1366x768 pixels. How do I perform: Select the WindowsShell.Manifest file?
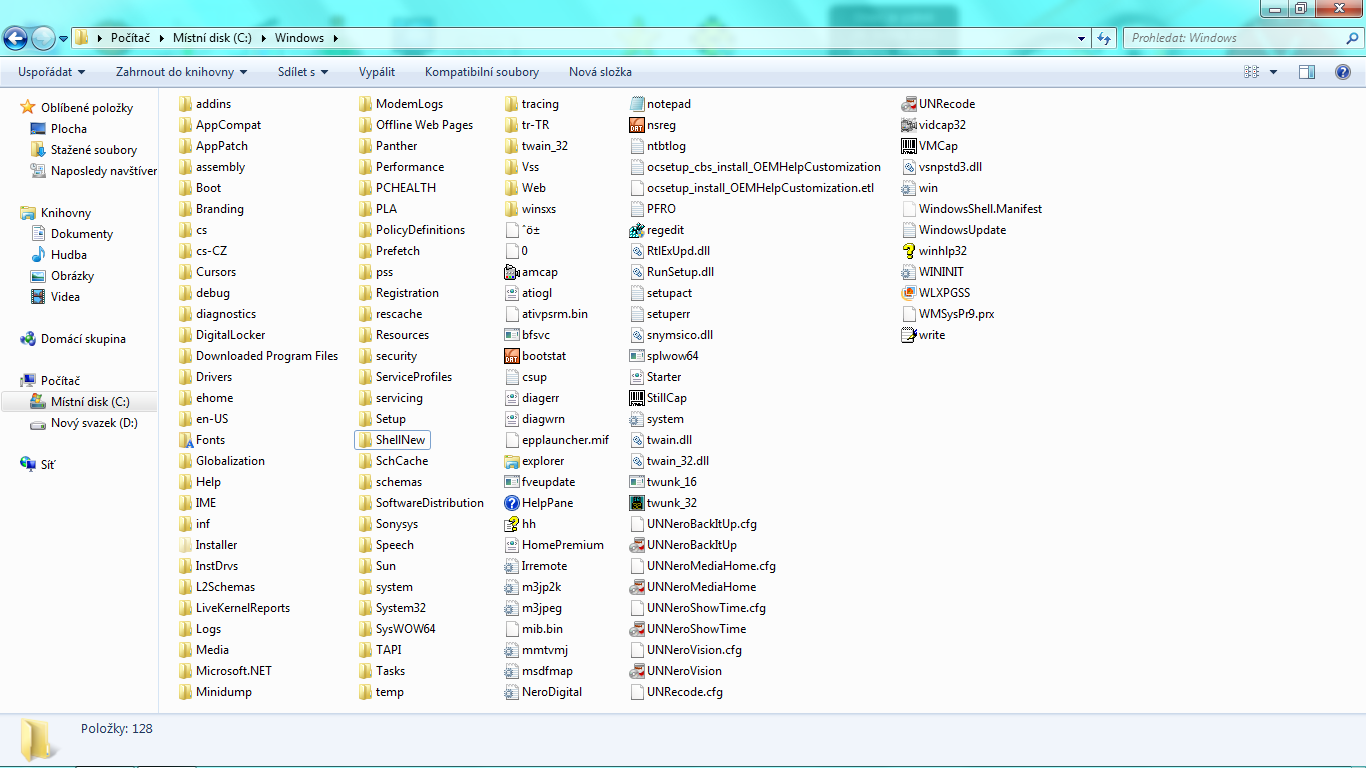(x=972, y=209)
